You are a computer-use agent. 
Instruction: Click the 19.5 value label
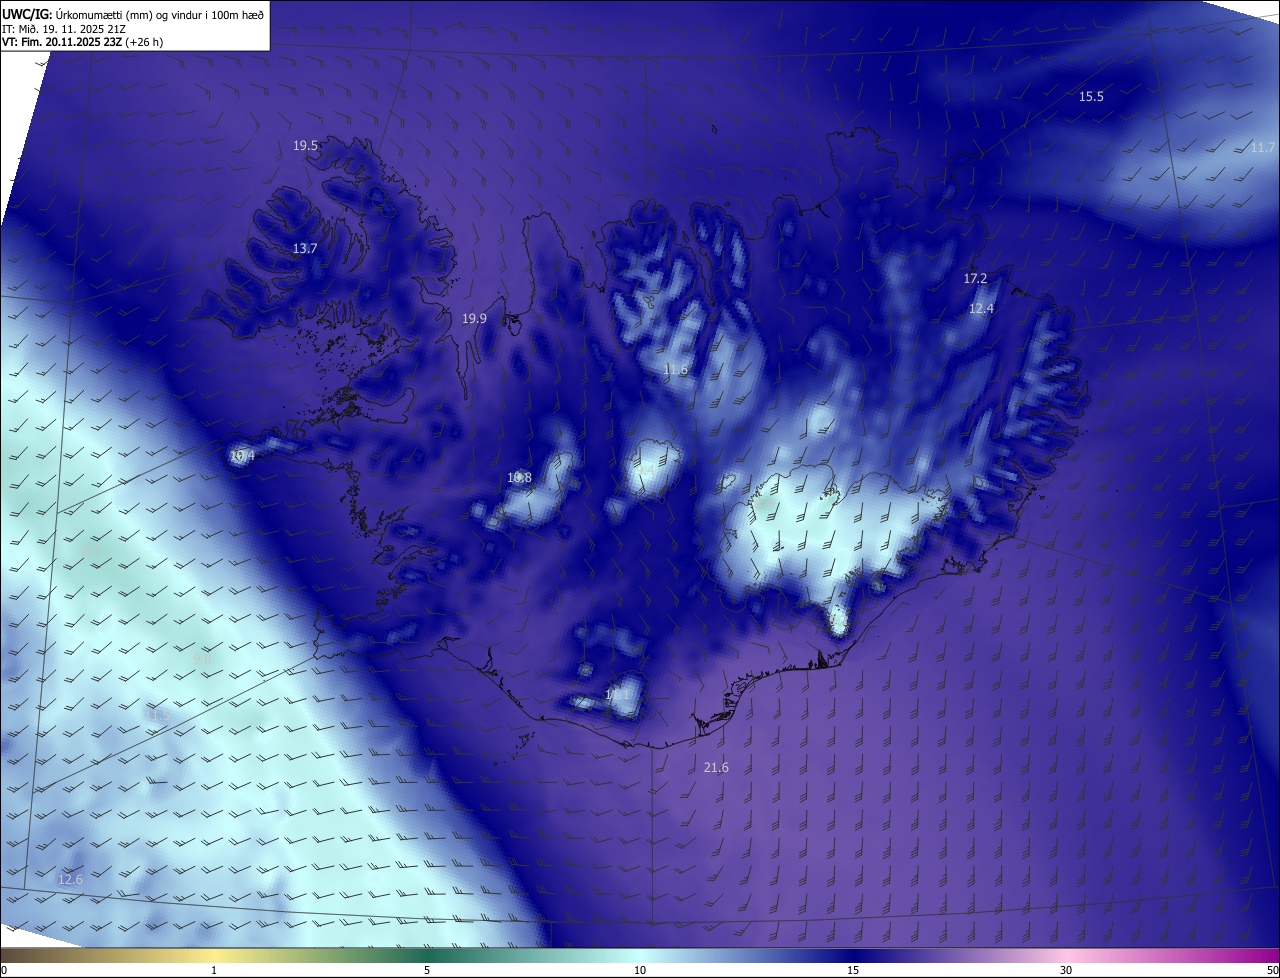click(305, 146)
